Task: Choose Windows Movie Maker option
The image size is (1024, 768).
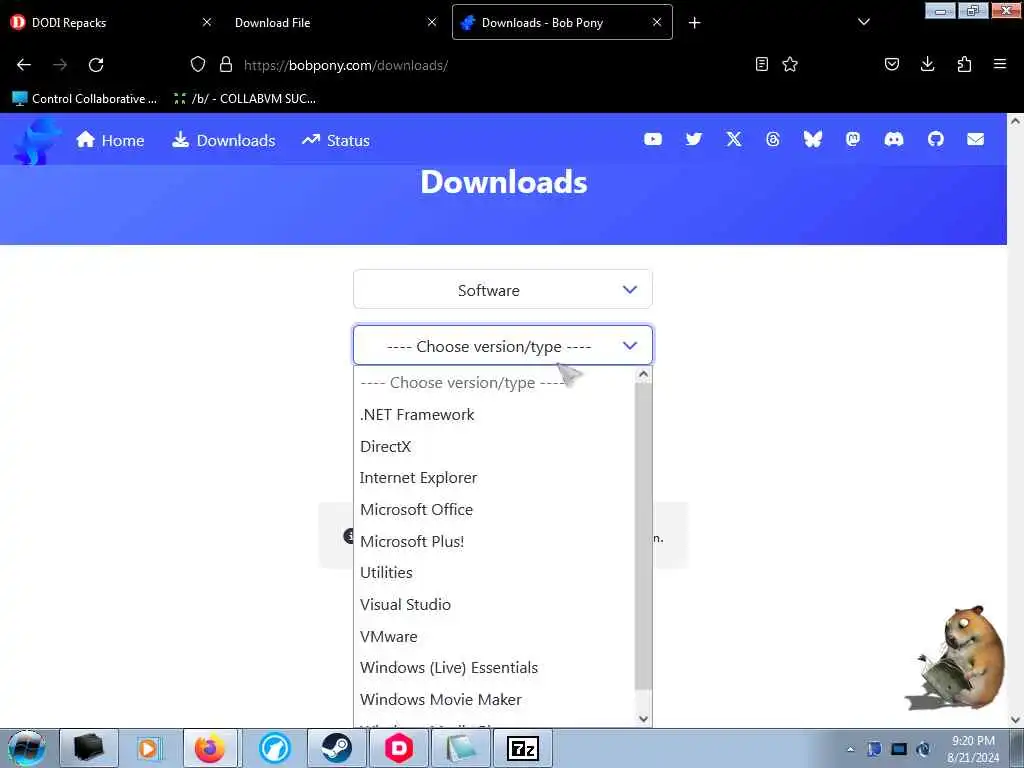Action: [x=494, y=699]
